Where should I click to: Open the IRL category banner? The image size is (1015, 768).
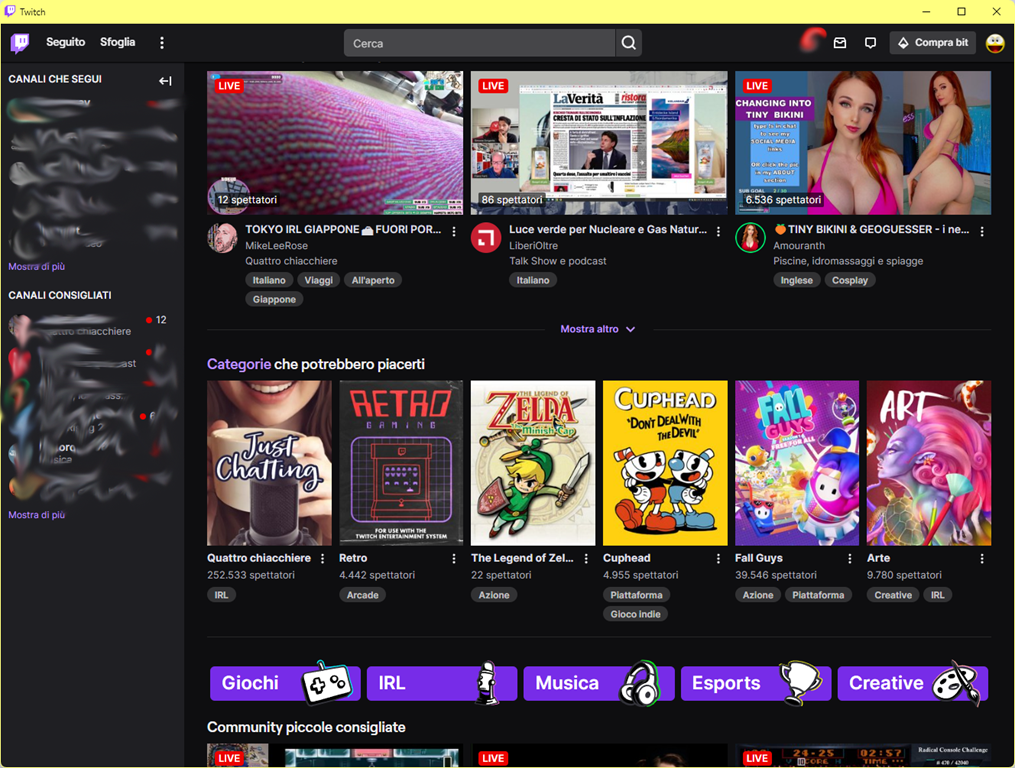(441, 683)
